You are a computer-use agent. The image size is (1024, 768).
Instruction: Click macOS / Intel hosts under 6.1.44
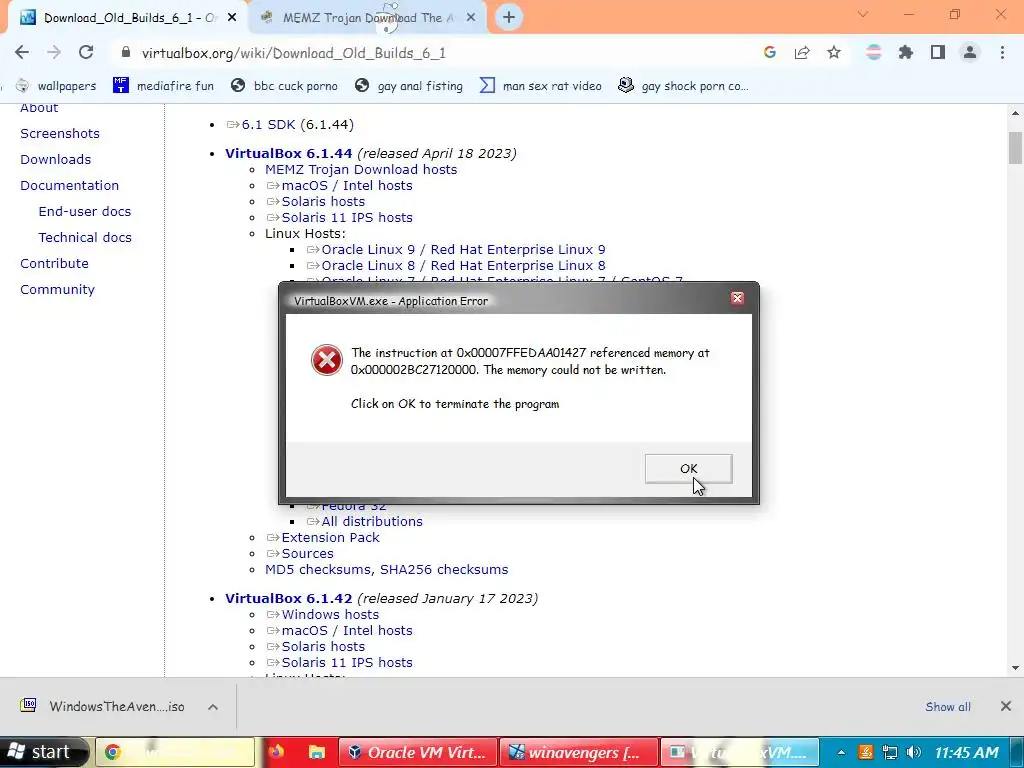point(347,185)
